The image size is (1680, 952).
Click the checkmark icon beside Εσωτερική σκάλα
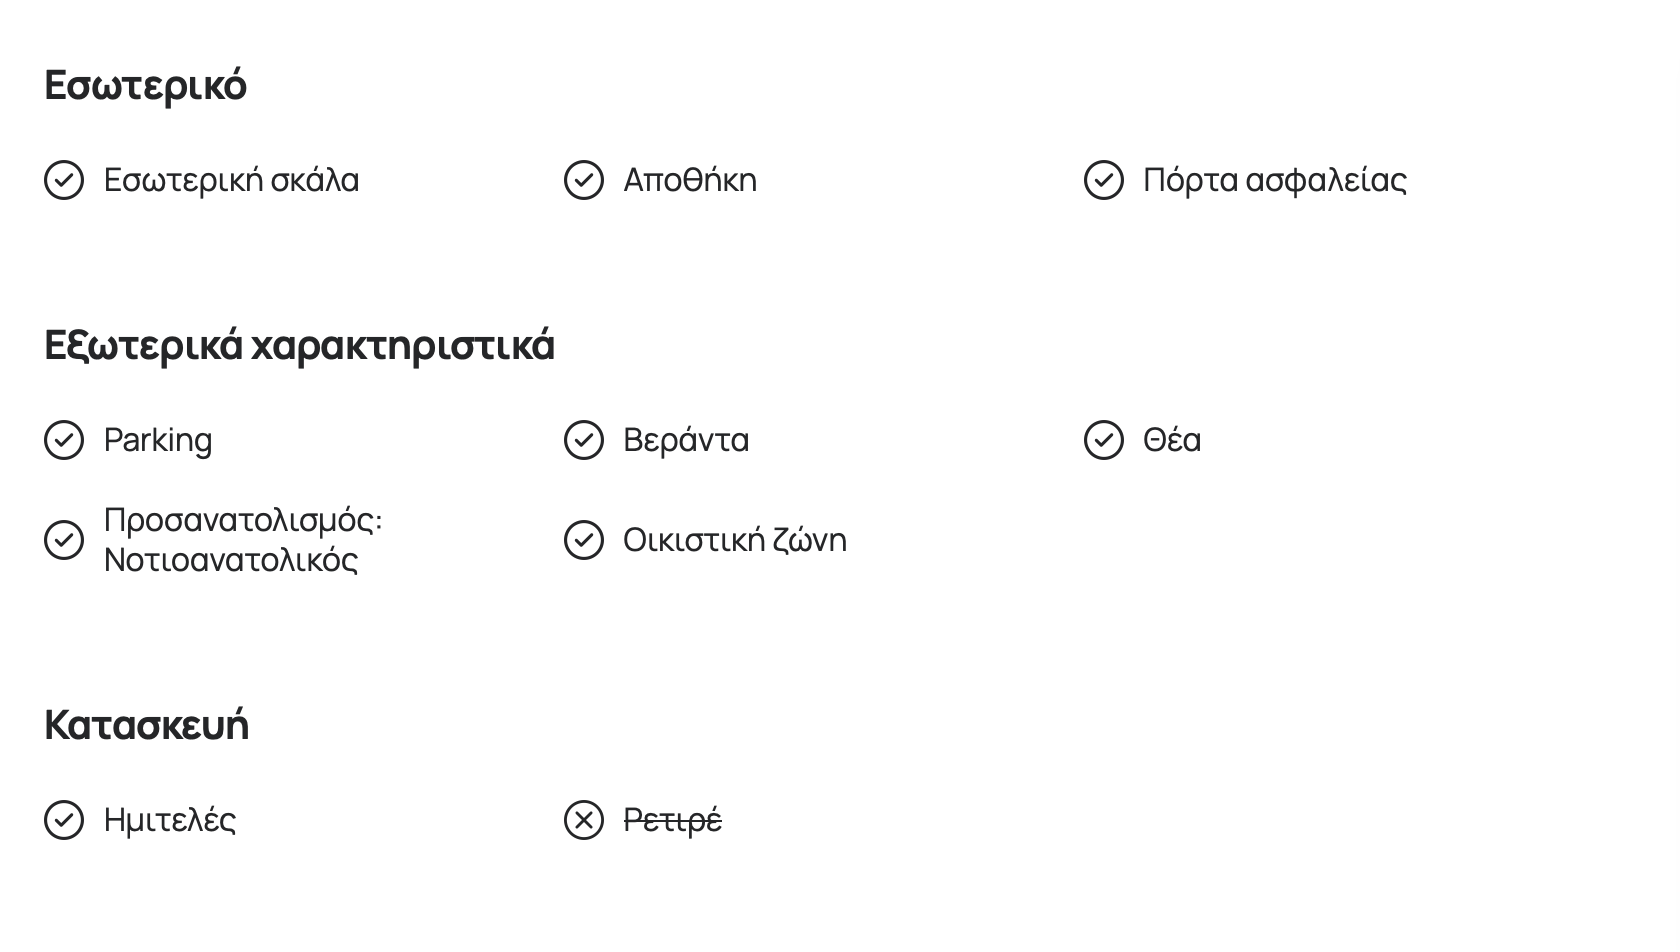pyautogui.click(x=64, y=180)
